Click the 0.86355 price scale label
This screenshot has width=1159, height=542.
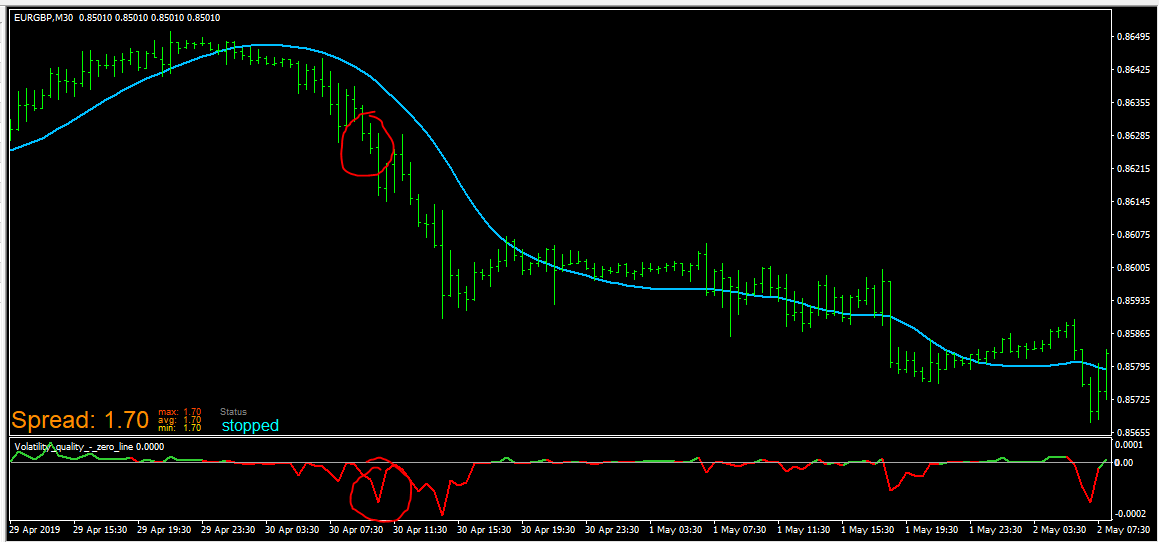pyautogui.click(x=1132, y=103)
